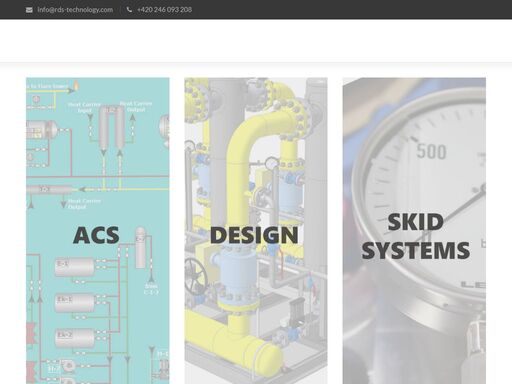Image resolution: width=512 pixels, height=384 pixels.
Task: Click the E-1 vessel in the ACS diagram
Action: pos(74,267)
